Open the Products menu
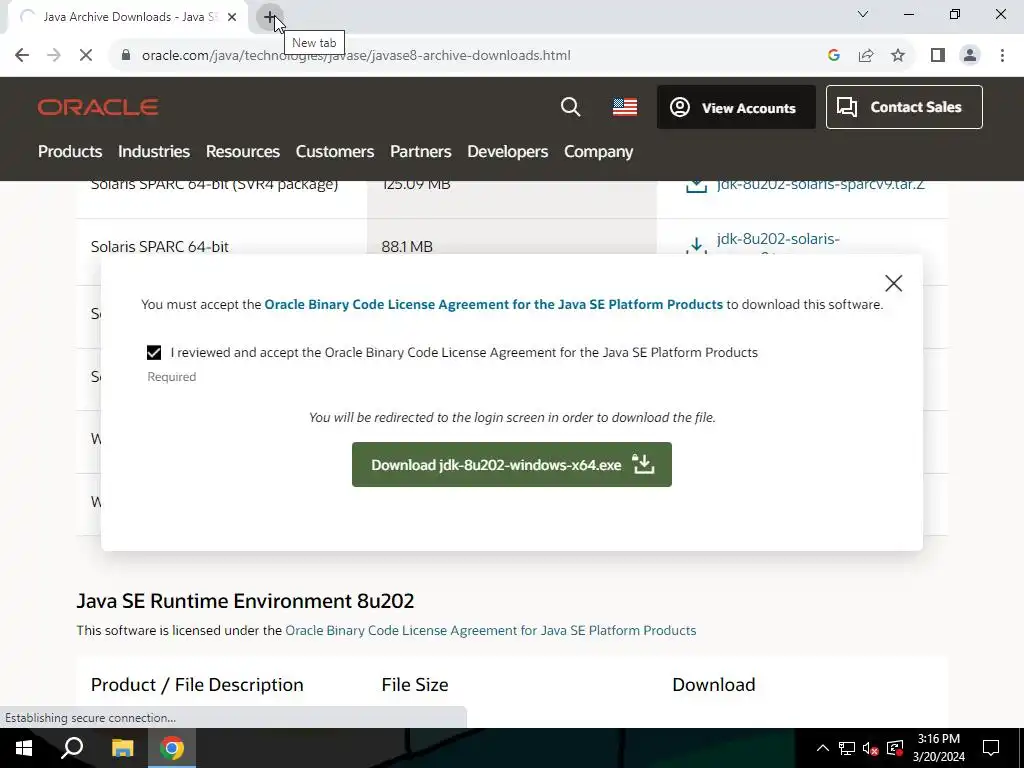Viewport: 1024px width, 768px height. pyautogui.click(x=70, y=152)
